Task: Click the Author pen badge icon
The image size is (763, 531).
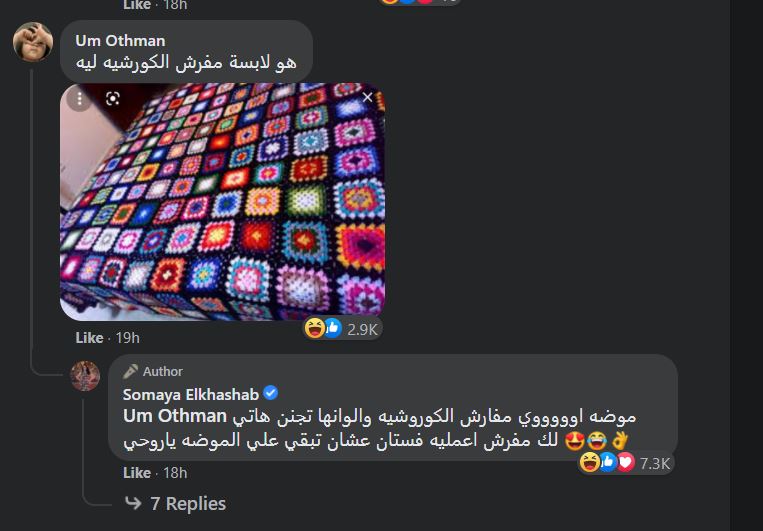Action: point(130,371)
